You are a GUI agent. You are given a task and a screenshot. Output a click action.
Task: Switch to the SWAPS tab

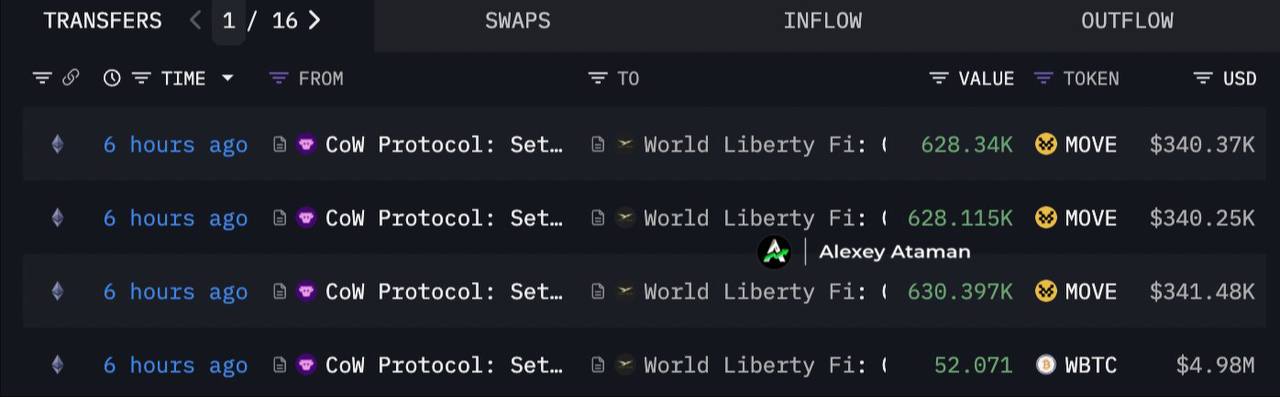(517, 21)
